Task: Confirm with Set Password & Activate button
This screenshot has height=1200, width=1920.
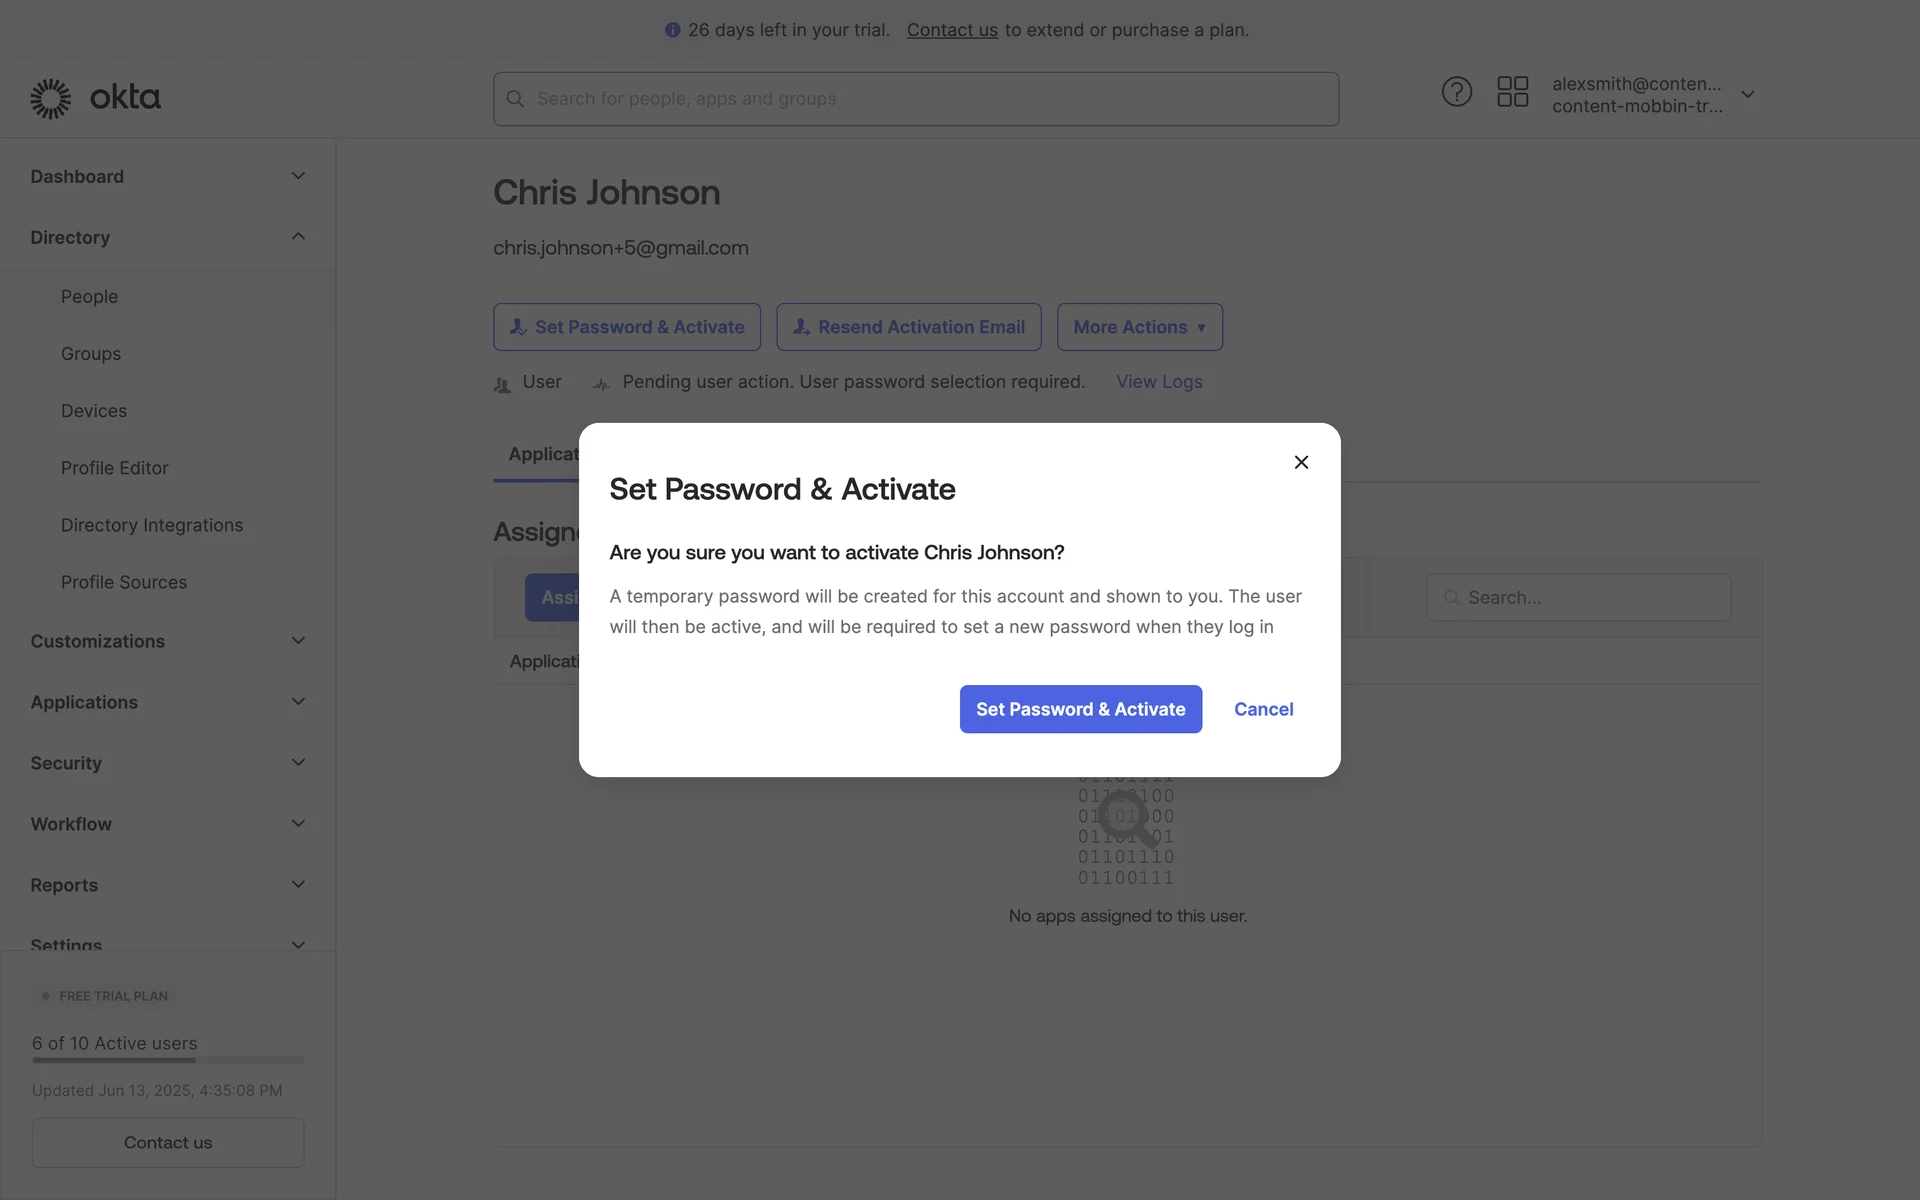Action: [x=1080, y=709]
